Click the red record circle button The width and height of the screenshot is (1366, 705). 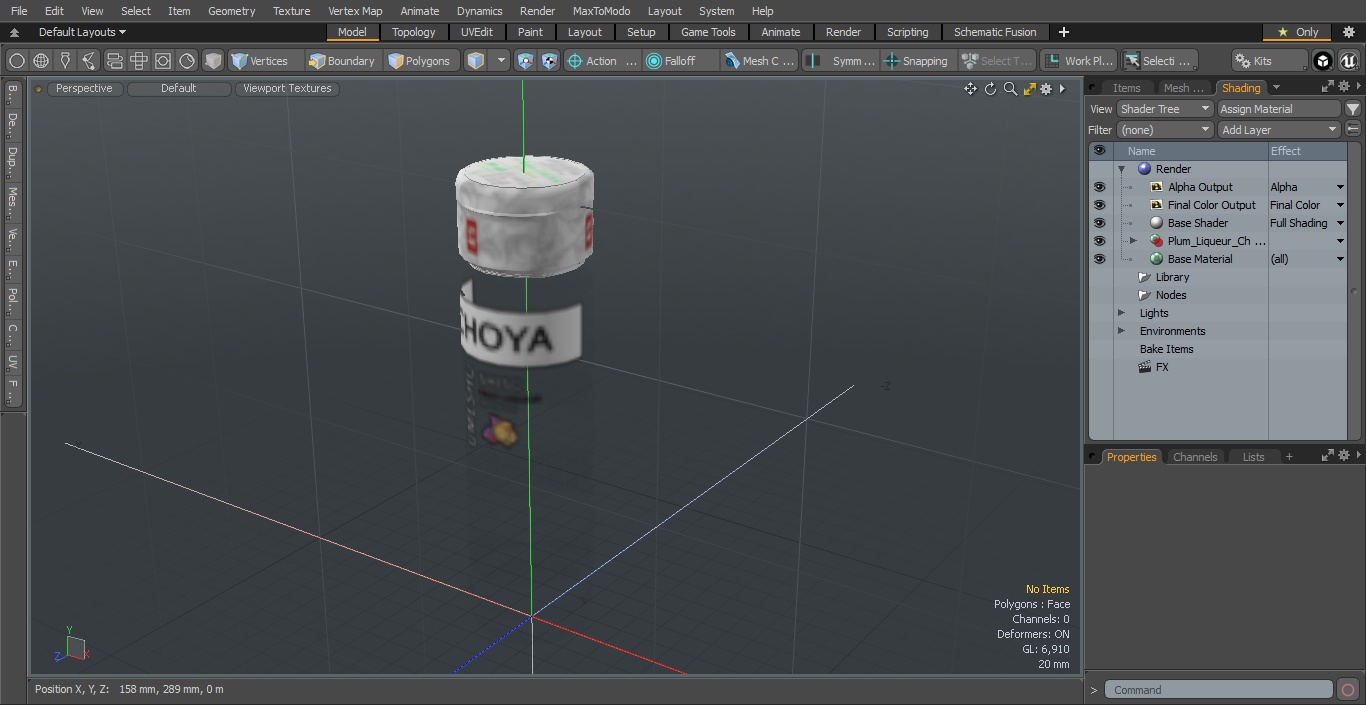tap(1348, 690)
